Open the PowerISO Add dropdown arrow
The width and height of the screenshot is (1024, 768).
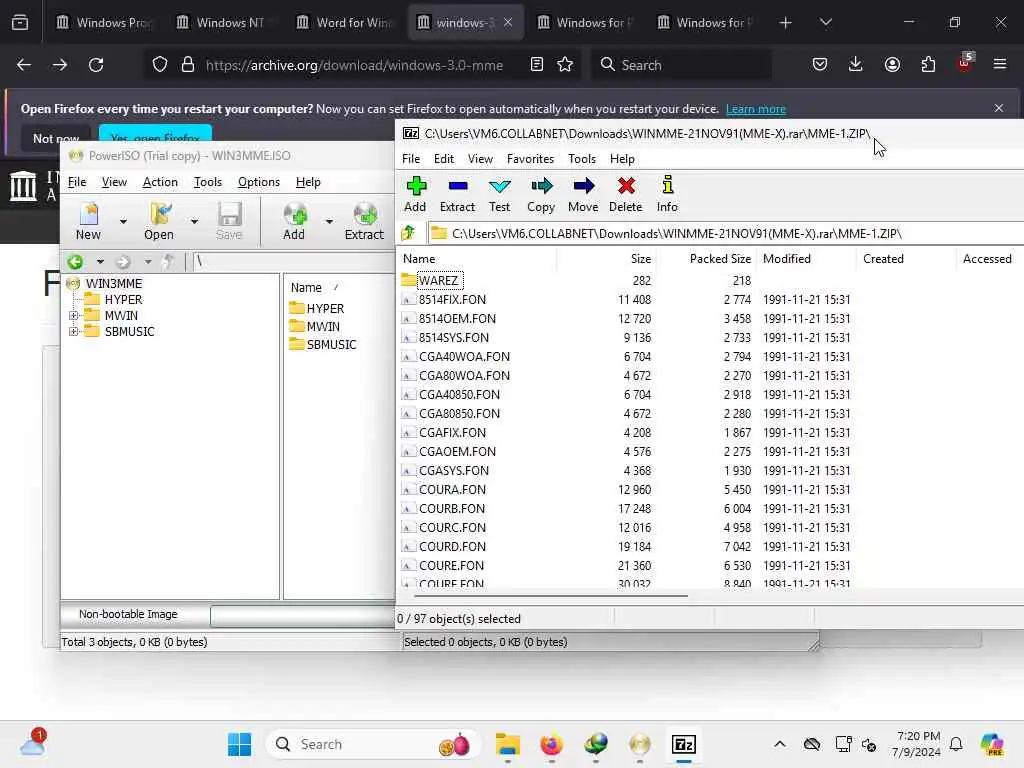(x=329, y=222)
